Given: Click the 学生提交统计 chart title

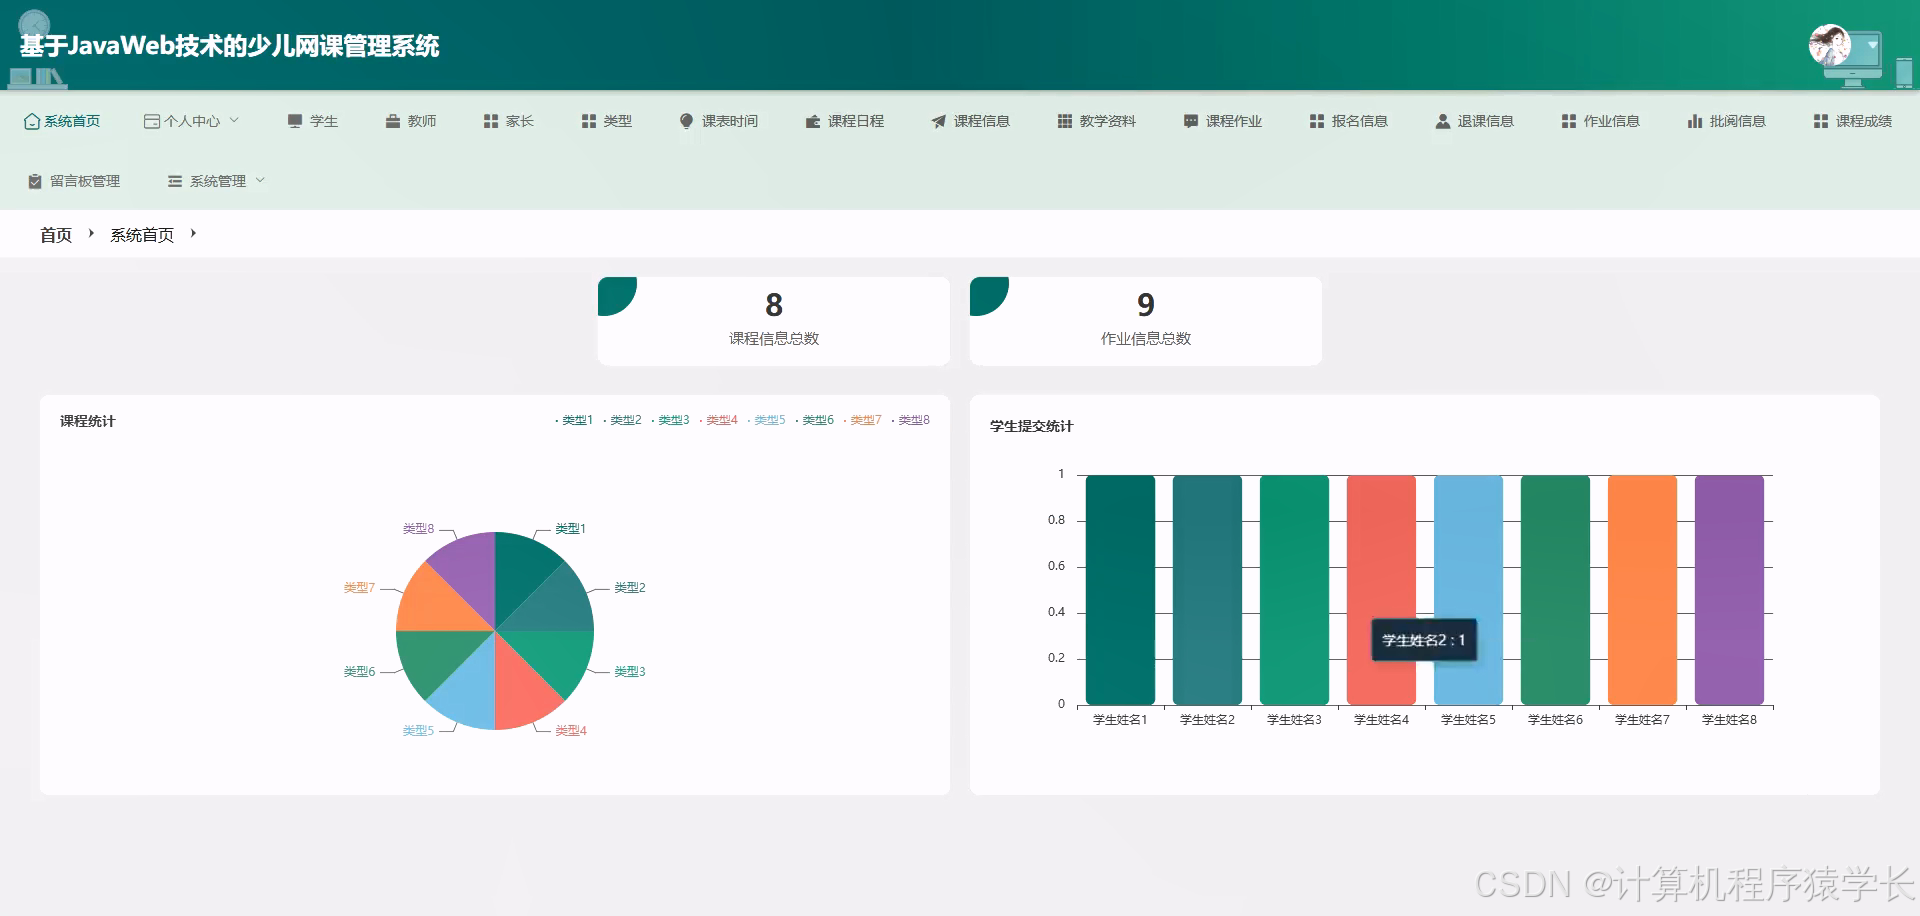Looking at the screenshot, I should (1031, 426).
